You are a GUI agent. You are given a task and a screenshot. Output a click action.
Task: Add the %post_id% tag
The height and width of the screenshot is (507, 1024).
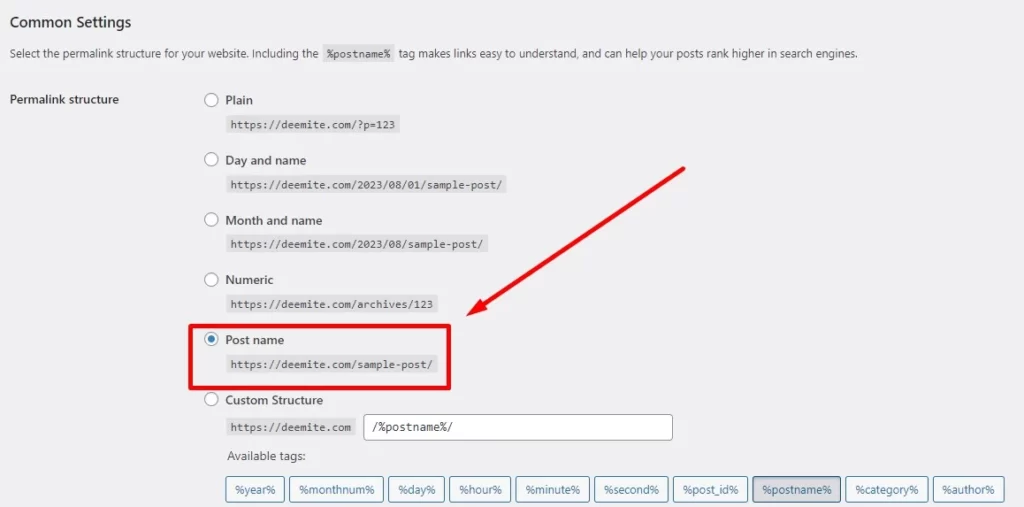(x=711, y=489)
